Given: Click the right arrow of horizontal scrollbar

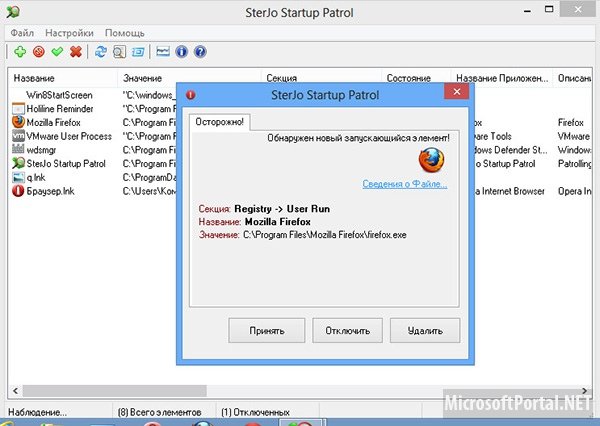Looking at the screenshot, I should (x=585, y=391).
